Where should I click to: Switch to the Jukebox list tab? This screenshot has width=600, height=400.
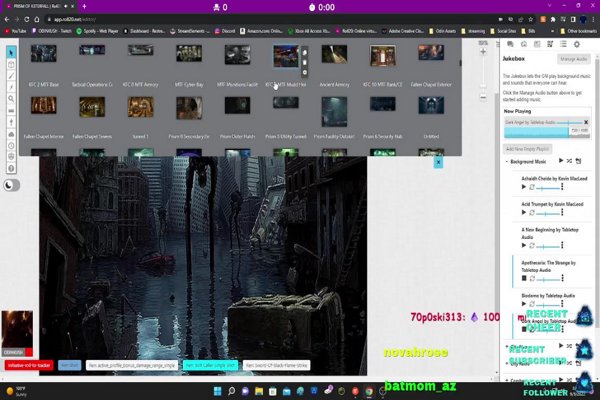tap(563, 44)
